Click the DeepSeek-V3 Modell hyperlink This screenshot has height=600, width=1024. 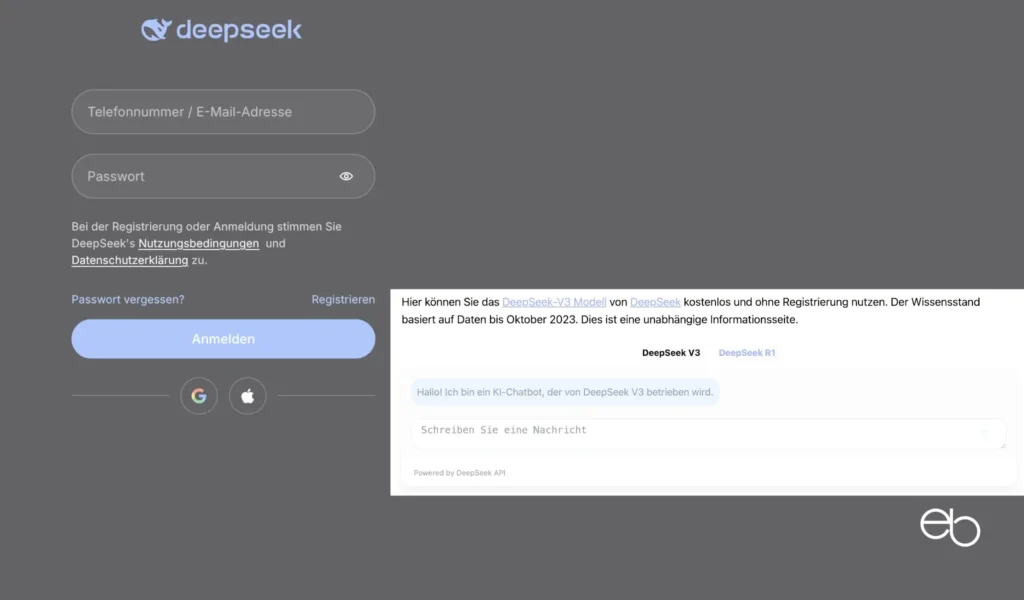point(554,301)
